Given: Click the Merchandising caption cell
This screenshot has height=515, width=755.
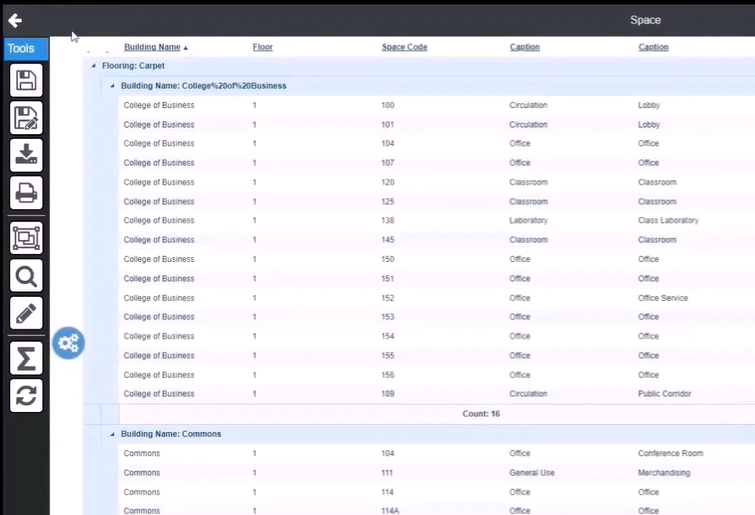Looking at the screenshot, I should click(664, 473).
